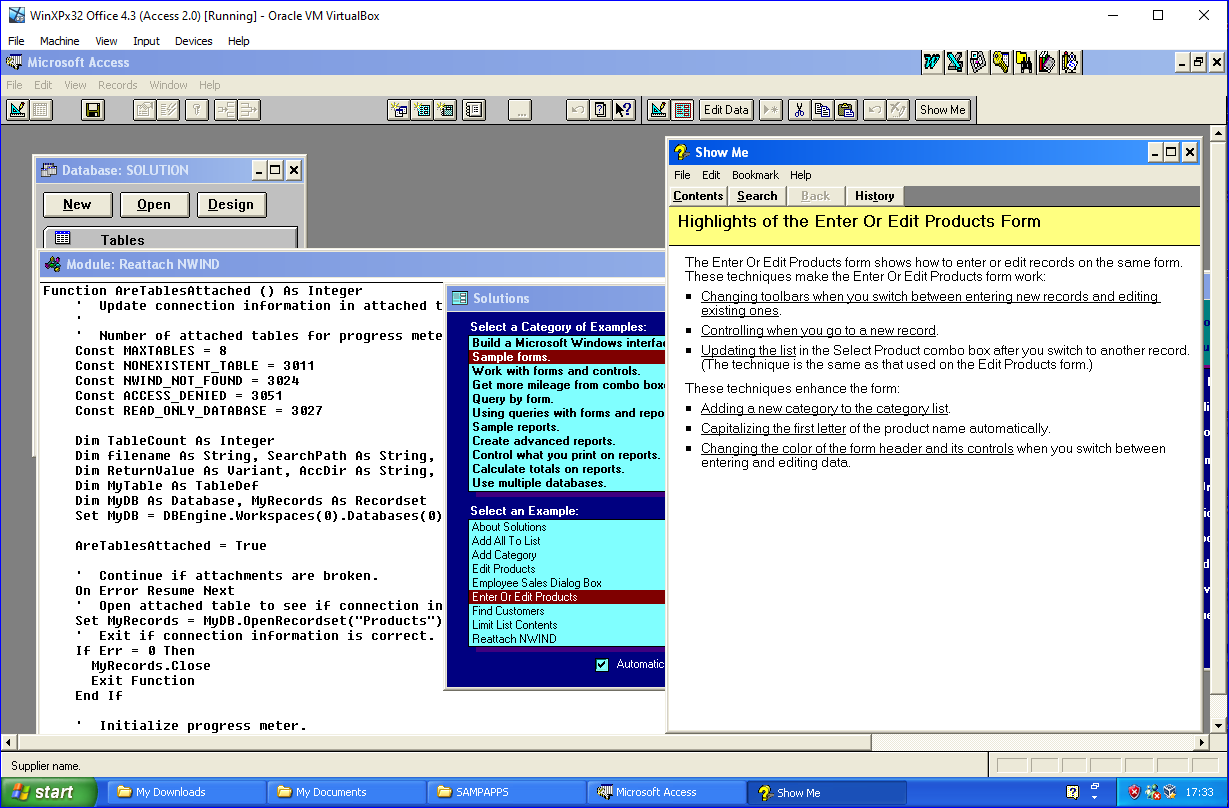The width and height of the screenshot is (1229, 808).
Task: Click the Tables icon in Database window
Action: click(63, 239)
